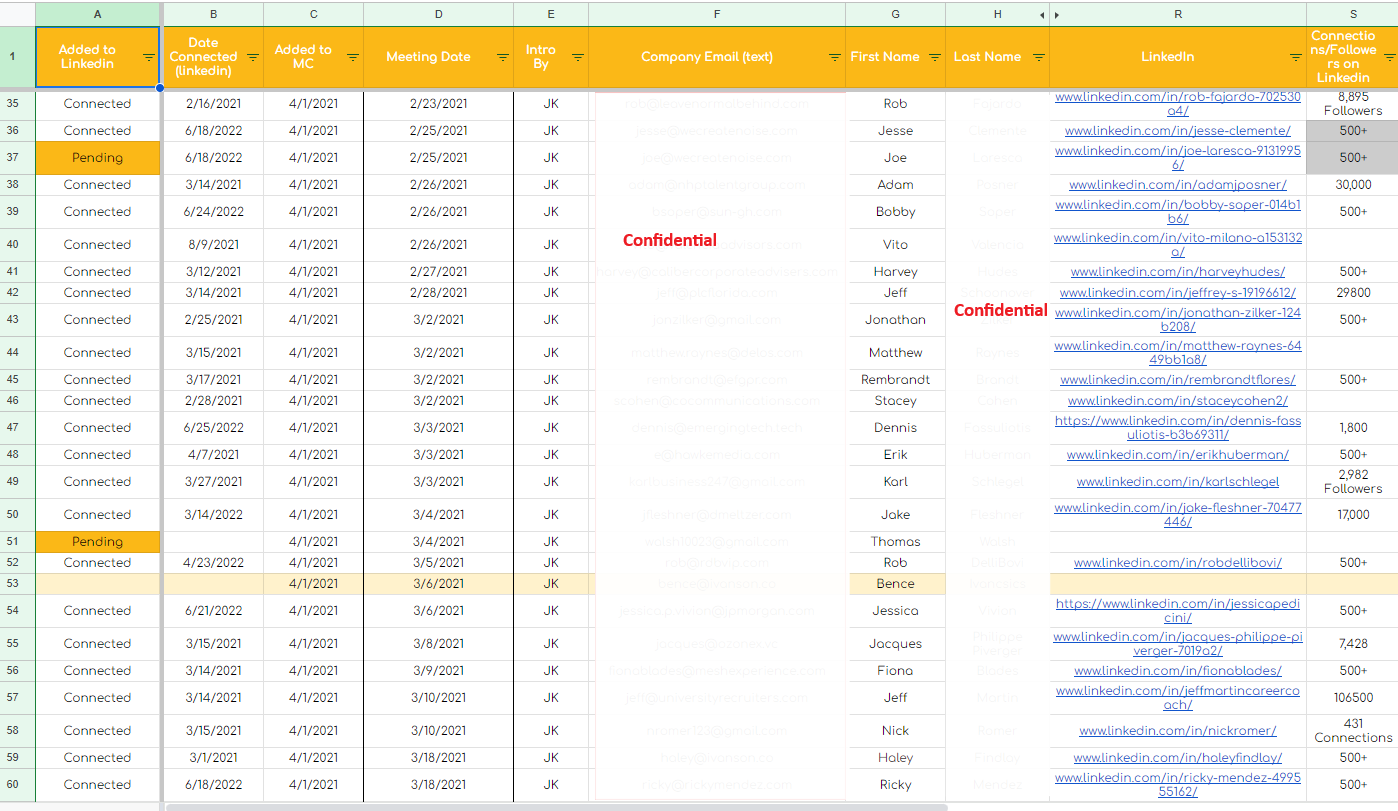The height and width of the screenshot is (811, 1398).
Task: Click the 'Company Email (text)' header cell
Action: pos(717,57)
